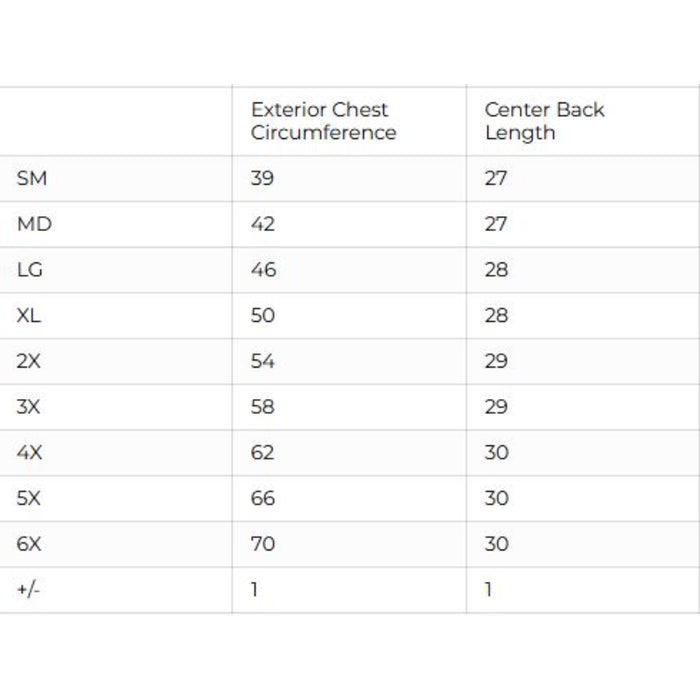Select chest circumference value 58
The width and height of the screenshot is (700, 700).
coord(263,407)
